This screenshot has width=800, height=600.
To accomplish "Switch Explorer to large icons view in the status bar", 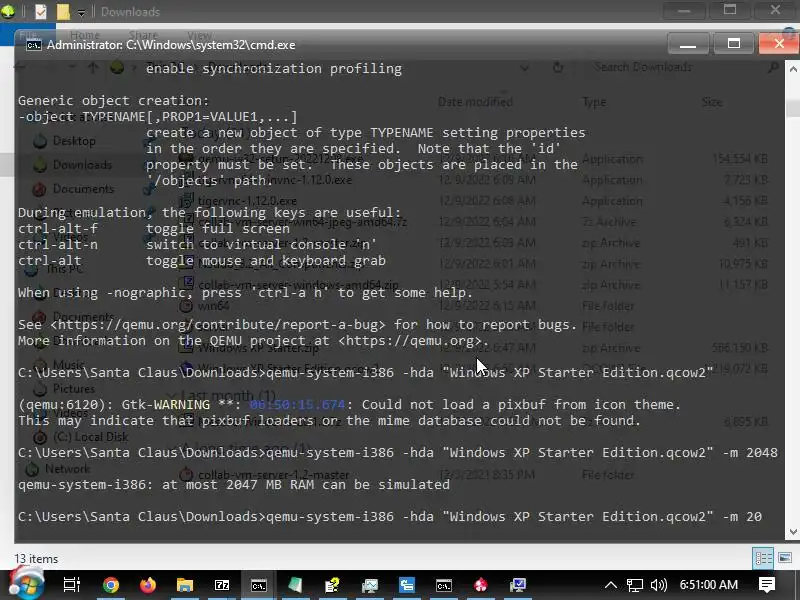I will pyautogui.click(x=785, y=558).
